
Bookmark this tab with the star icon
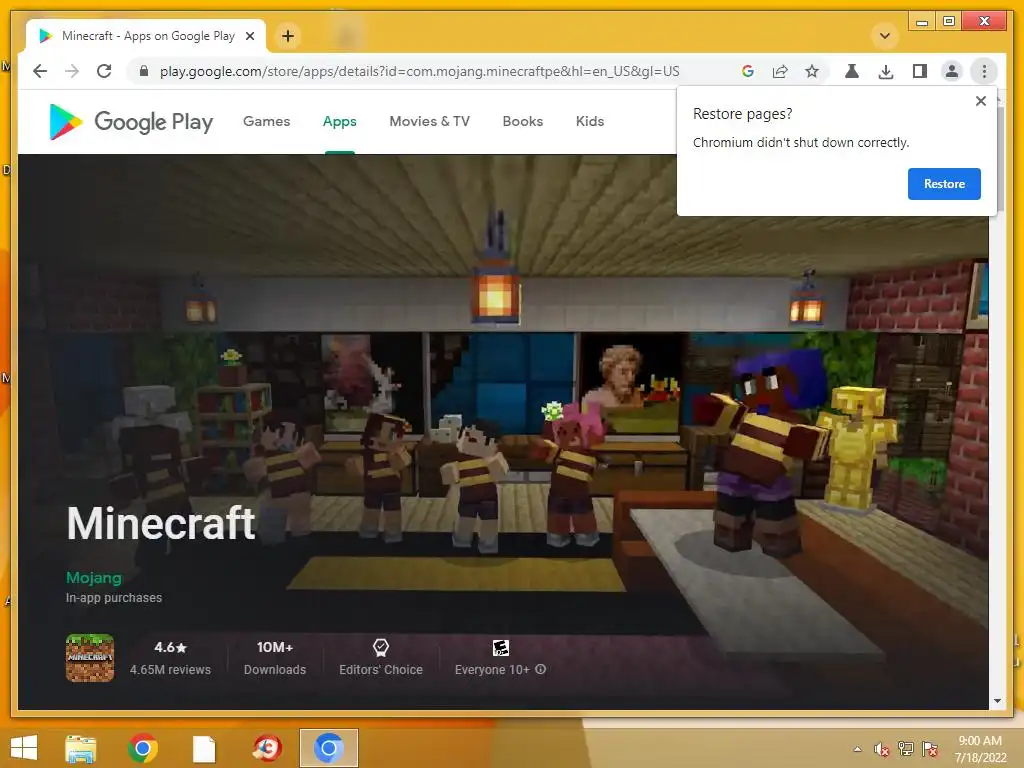click(812, 71)
